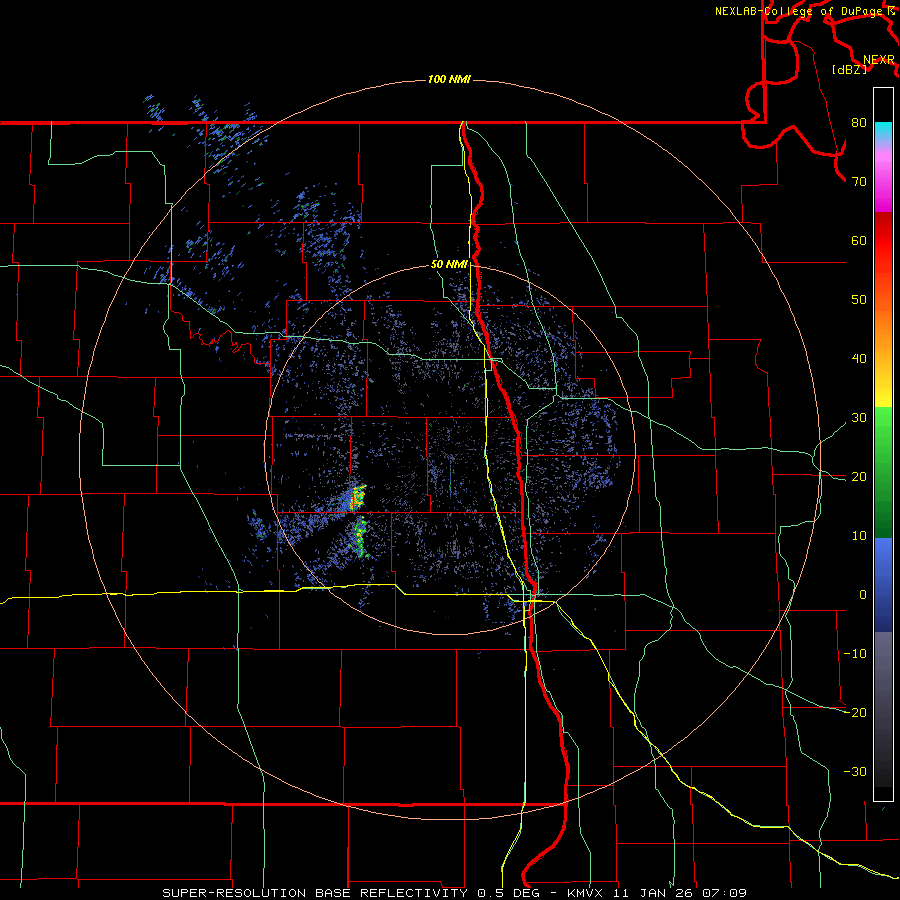
Task: Click the 50 value on the dBZ scale
Action: 859,300
